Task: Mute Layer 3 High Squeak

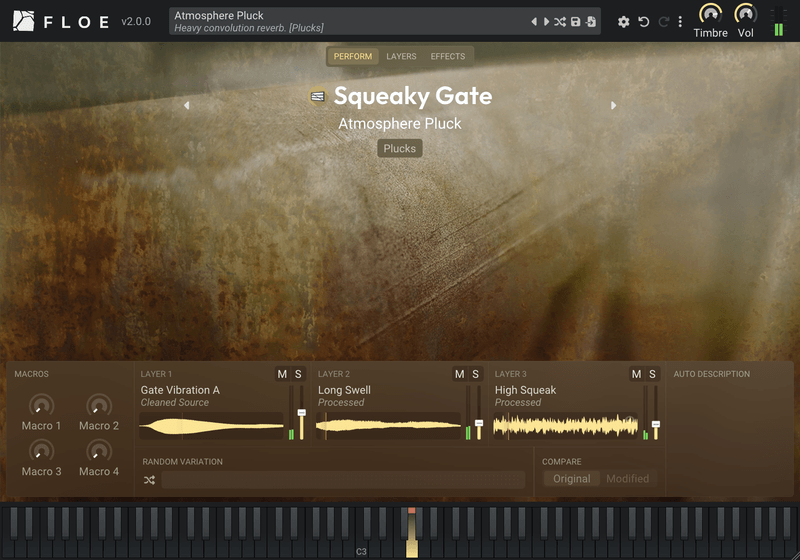Action: tap(636, 374)
